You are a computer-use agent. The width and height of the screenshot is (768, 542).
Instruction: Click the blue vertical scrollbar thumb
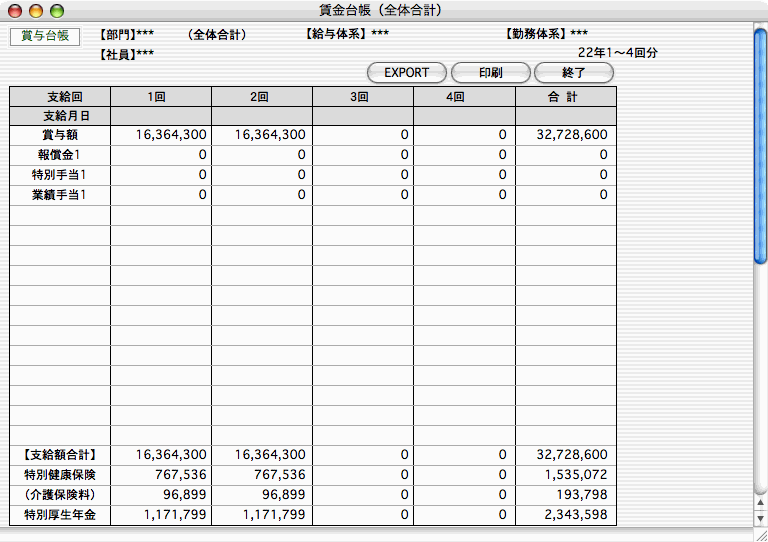(760, 145)
